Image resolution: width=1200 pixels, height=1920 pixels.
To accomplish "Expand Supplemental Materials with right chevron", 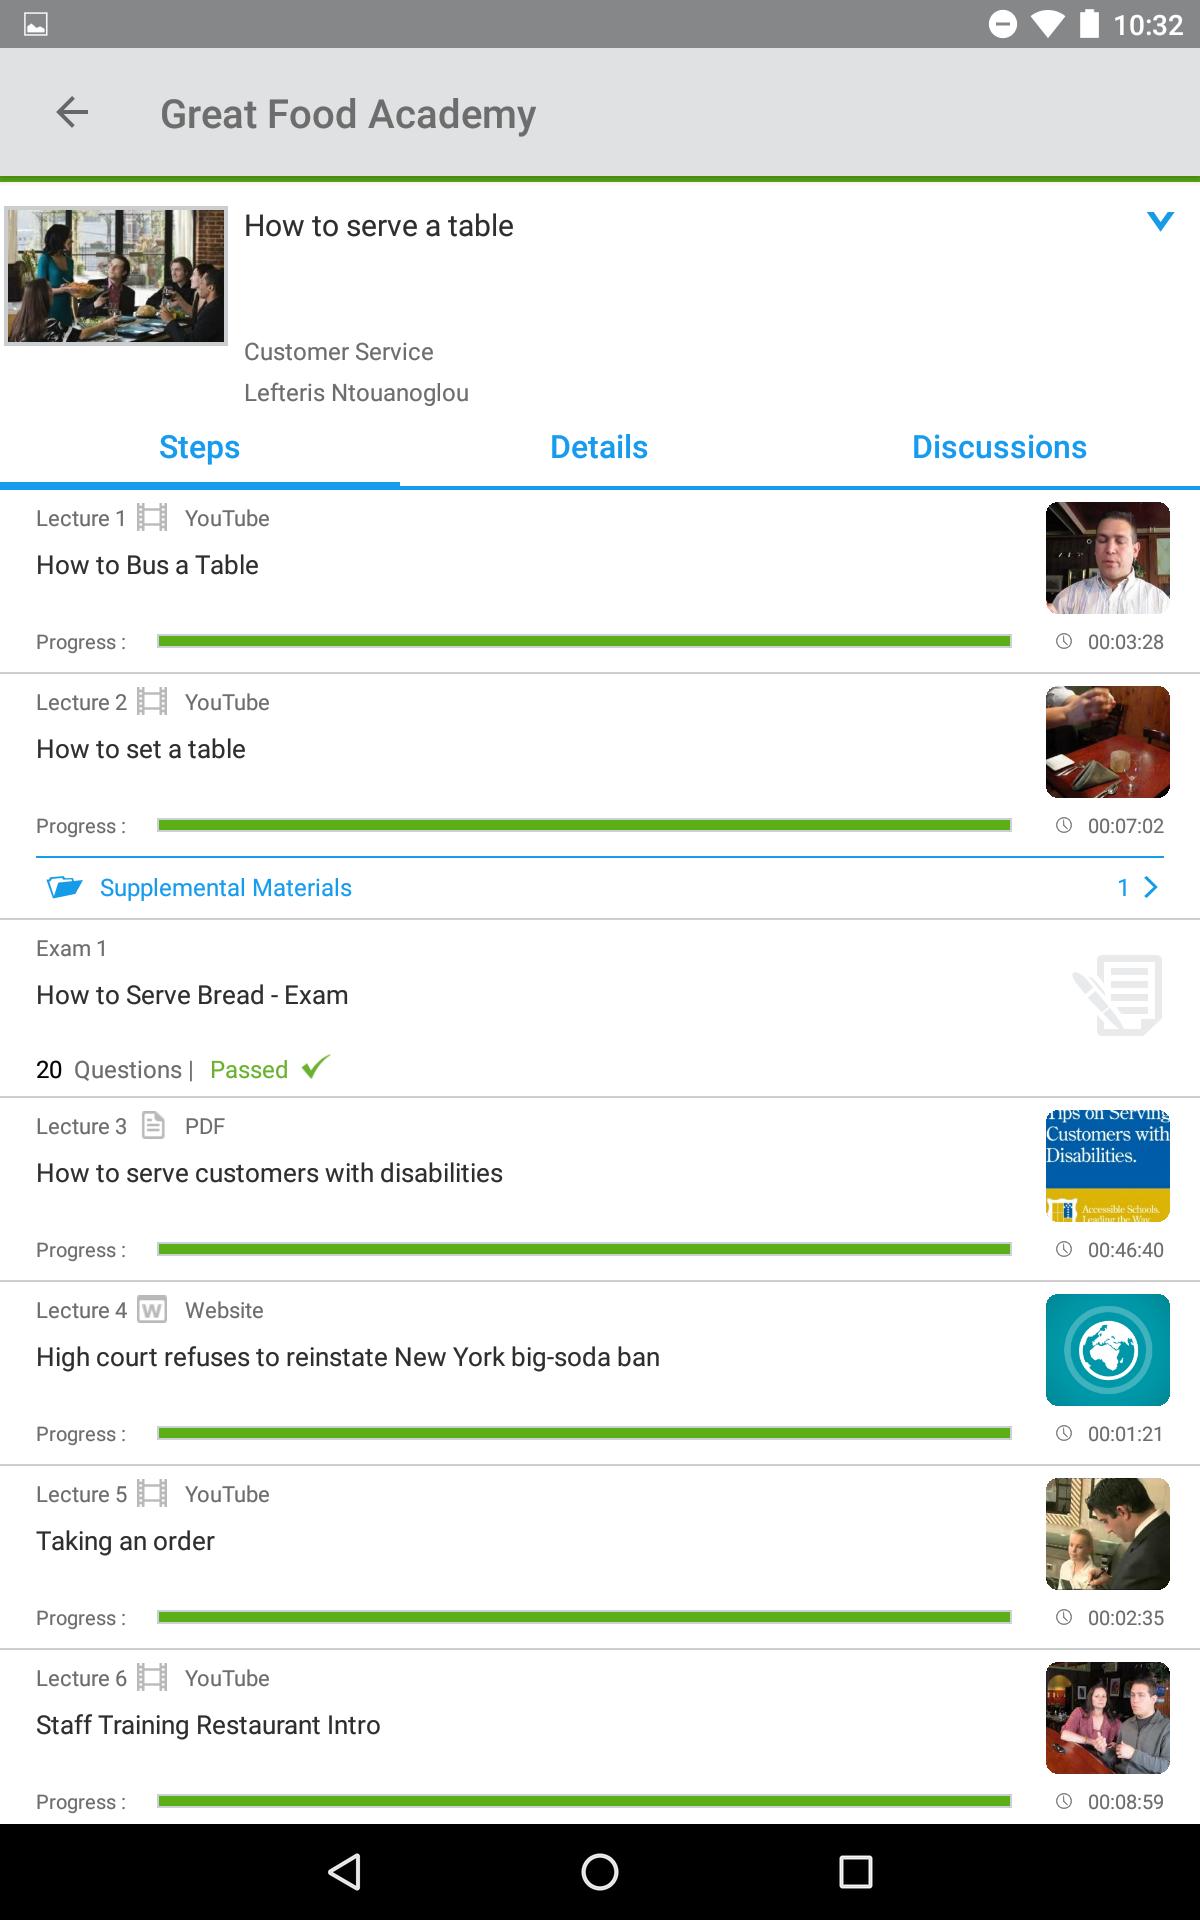I will 1151,887.
